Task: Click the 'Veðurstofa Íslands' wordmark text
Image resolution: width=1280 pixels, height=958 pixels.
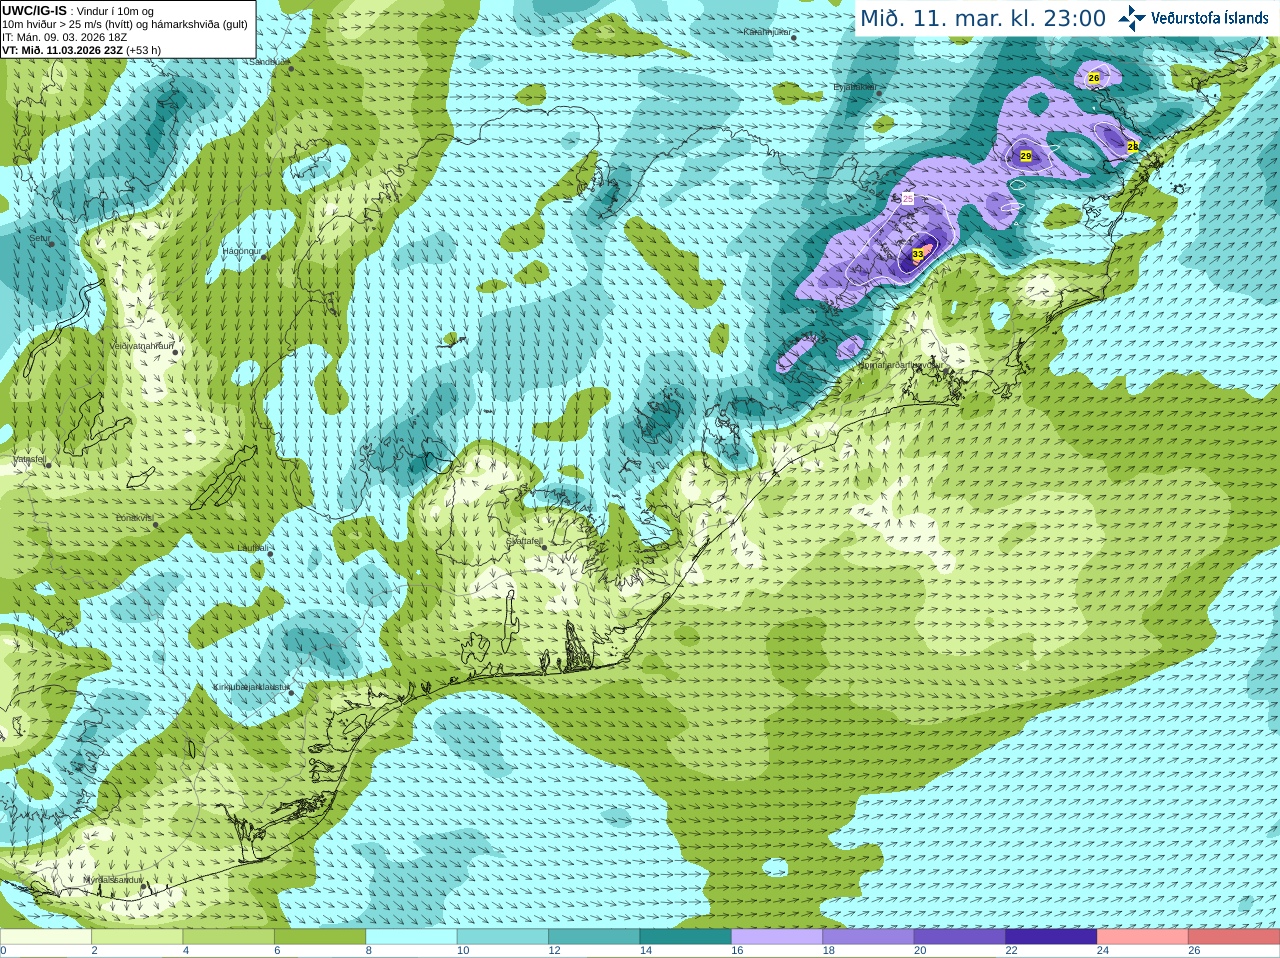Action: click(x=1210, y=18)
